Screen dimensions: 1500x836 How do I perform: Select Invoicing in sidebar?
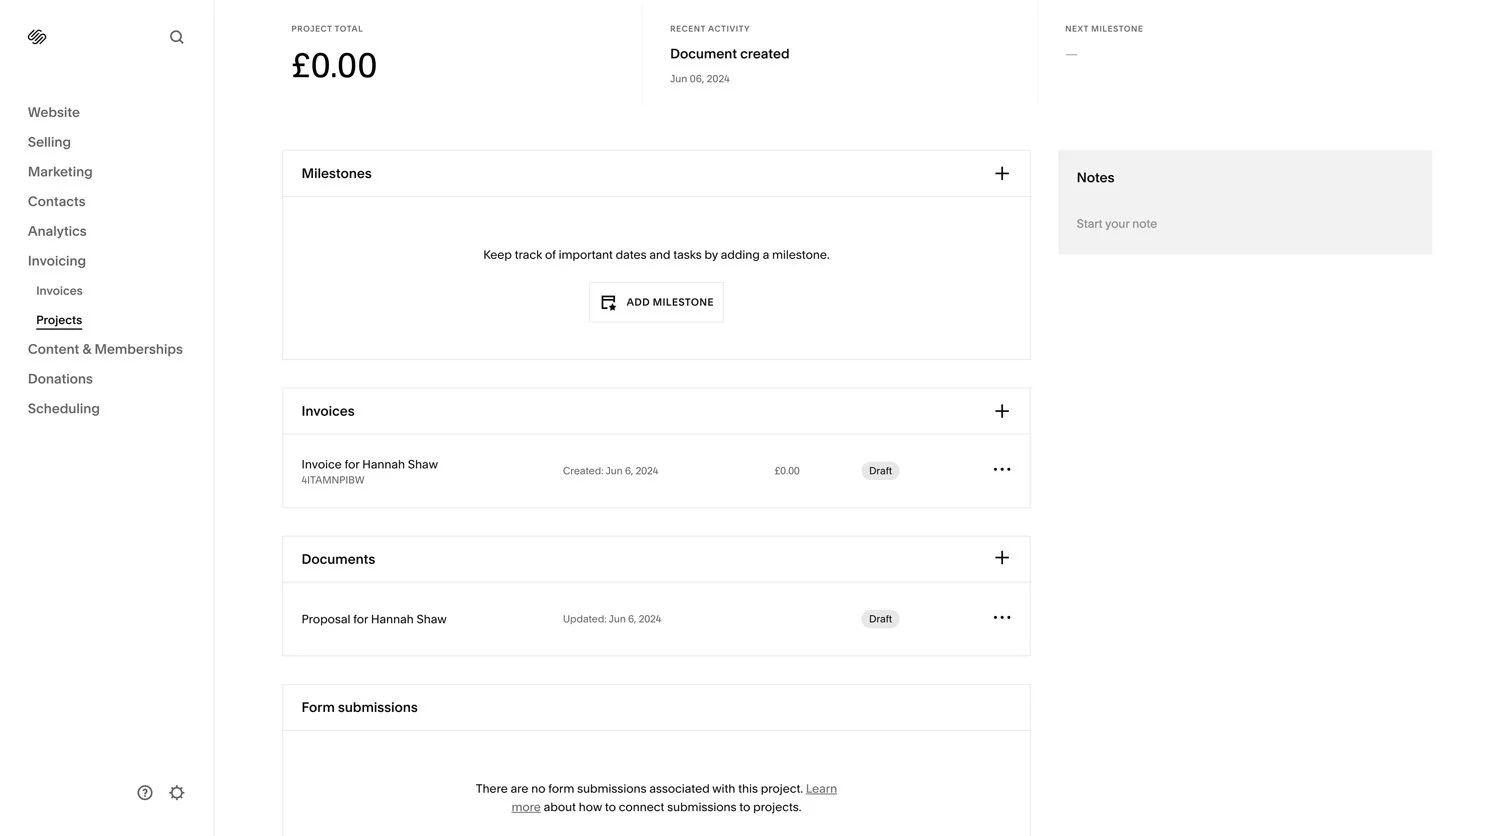point(57,261)
